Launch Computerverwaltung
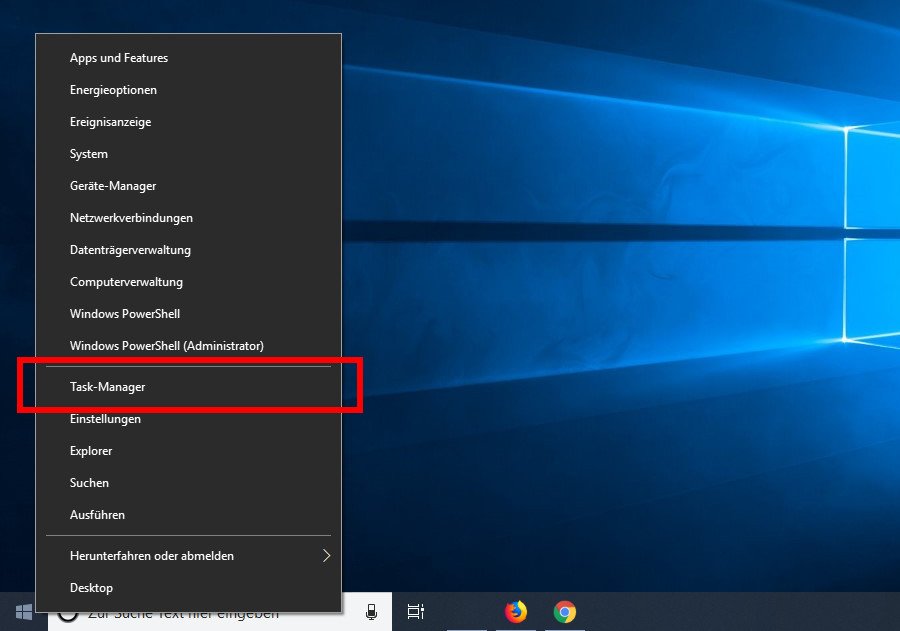Screen dimensions: 900x631 [126, 281]
